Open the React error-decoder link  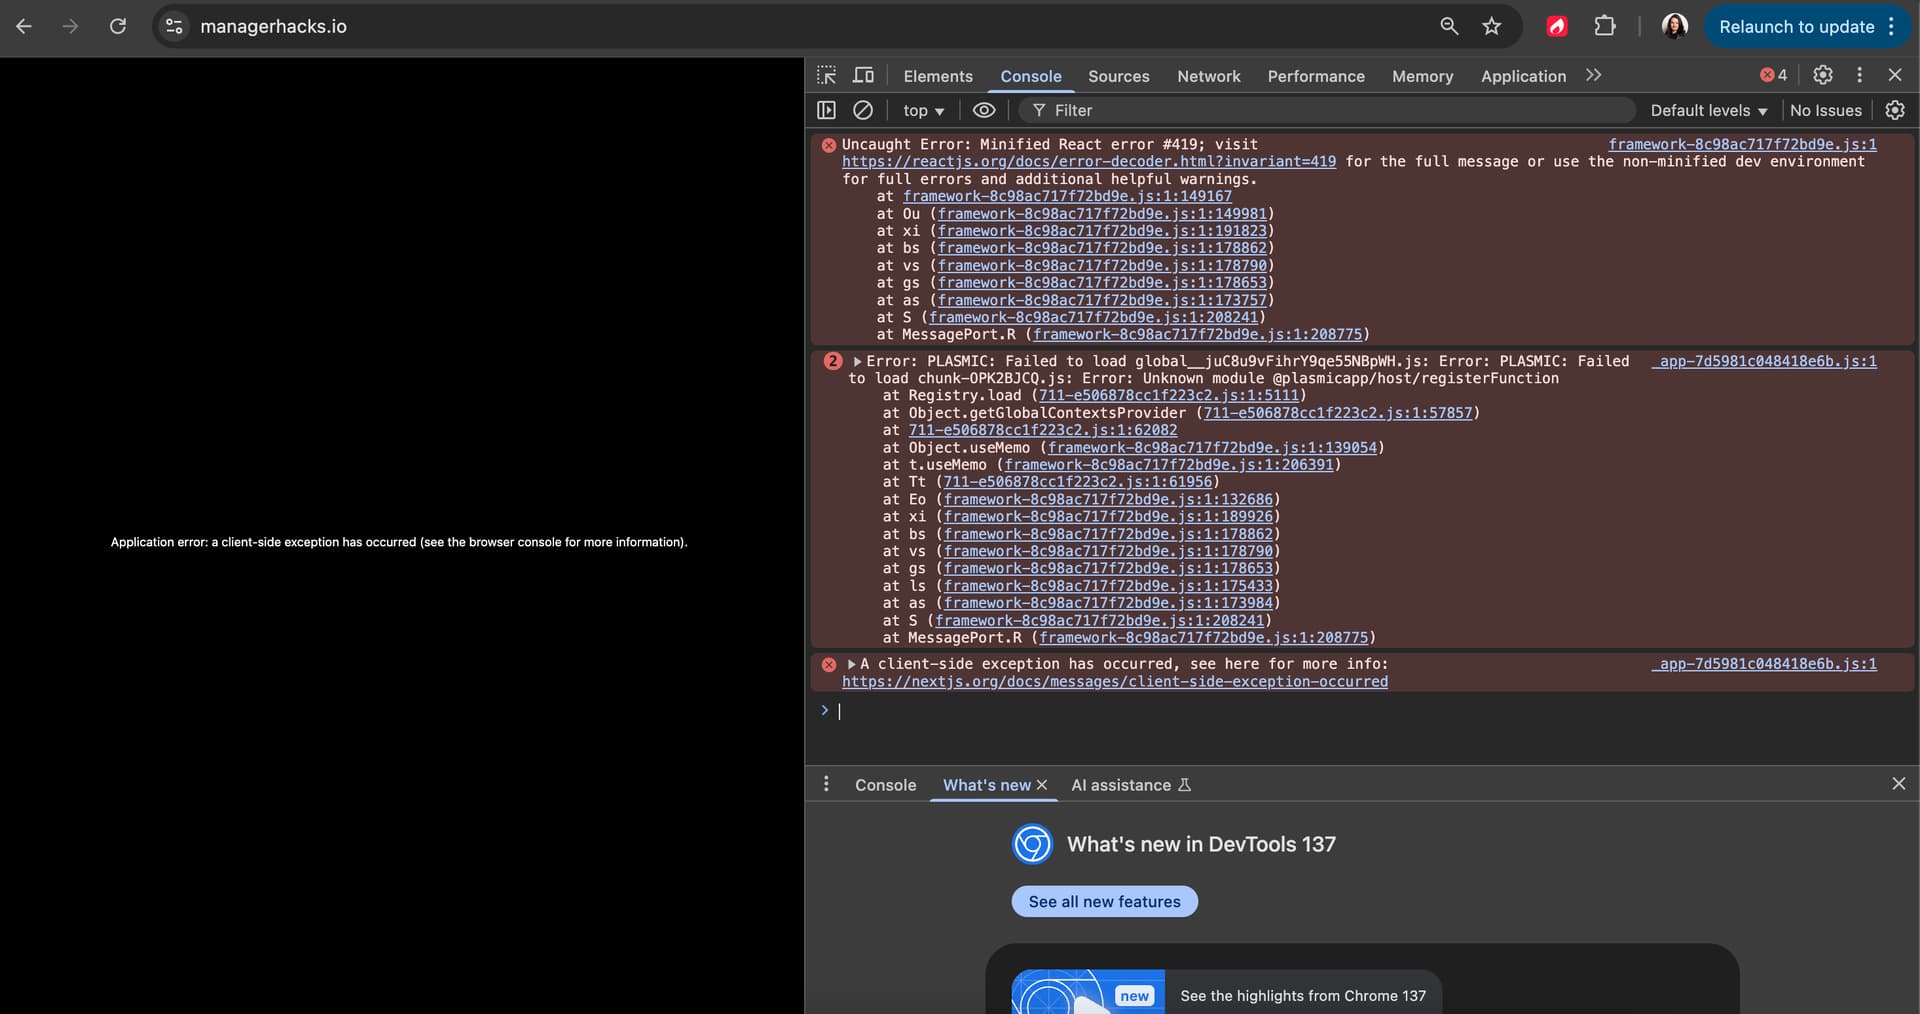click(x=1088, y=162)
